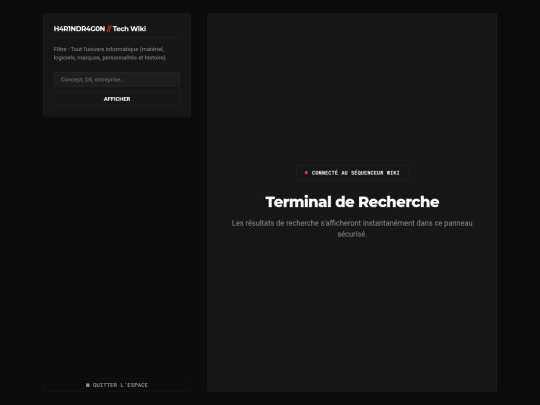The height and width of the screenshot is (405, 540).
Task: Click the QUITTER L'ESPACE button
Action: click(x=117, y=385)
